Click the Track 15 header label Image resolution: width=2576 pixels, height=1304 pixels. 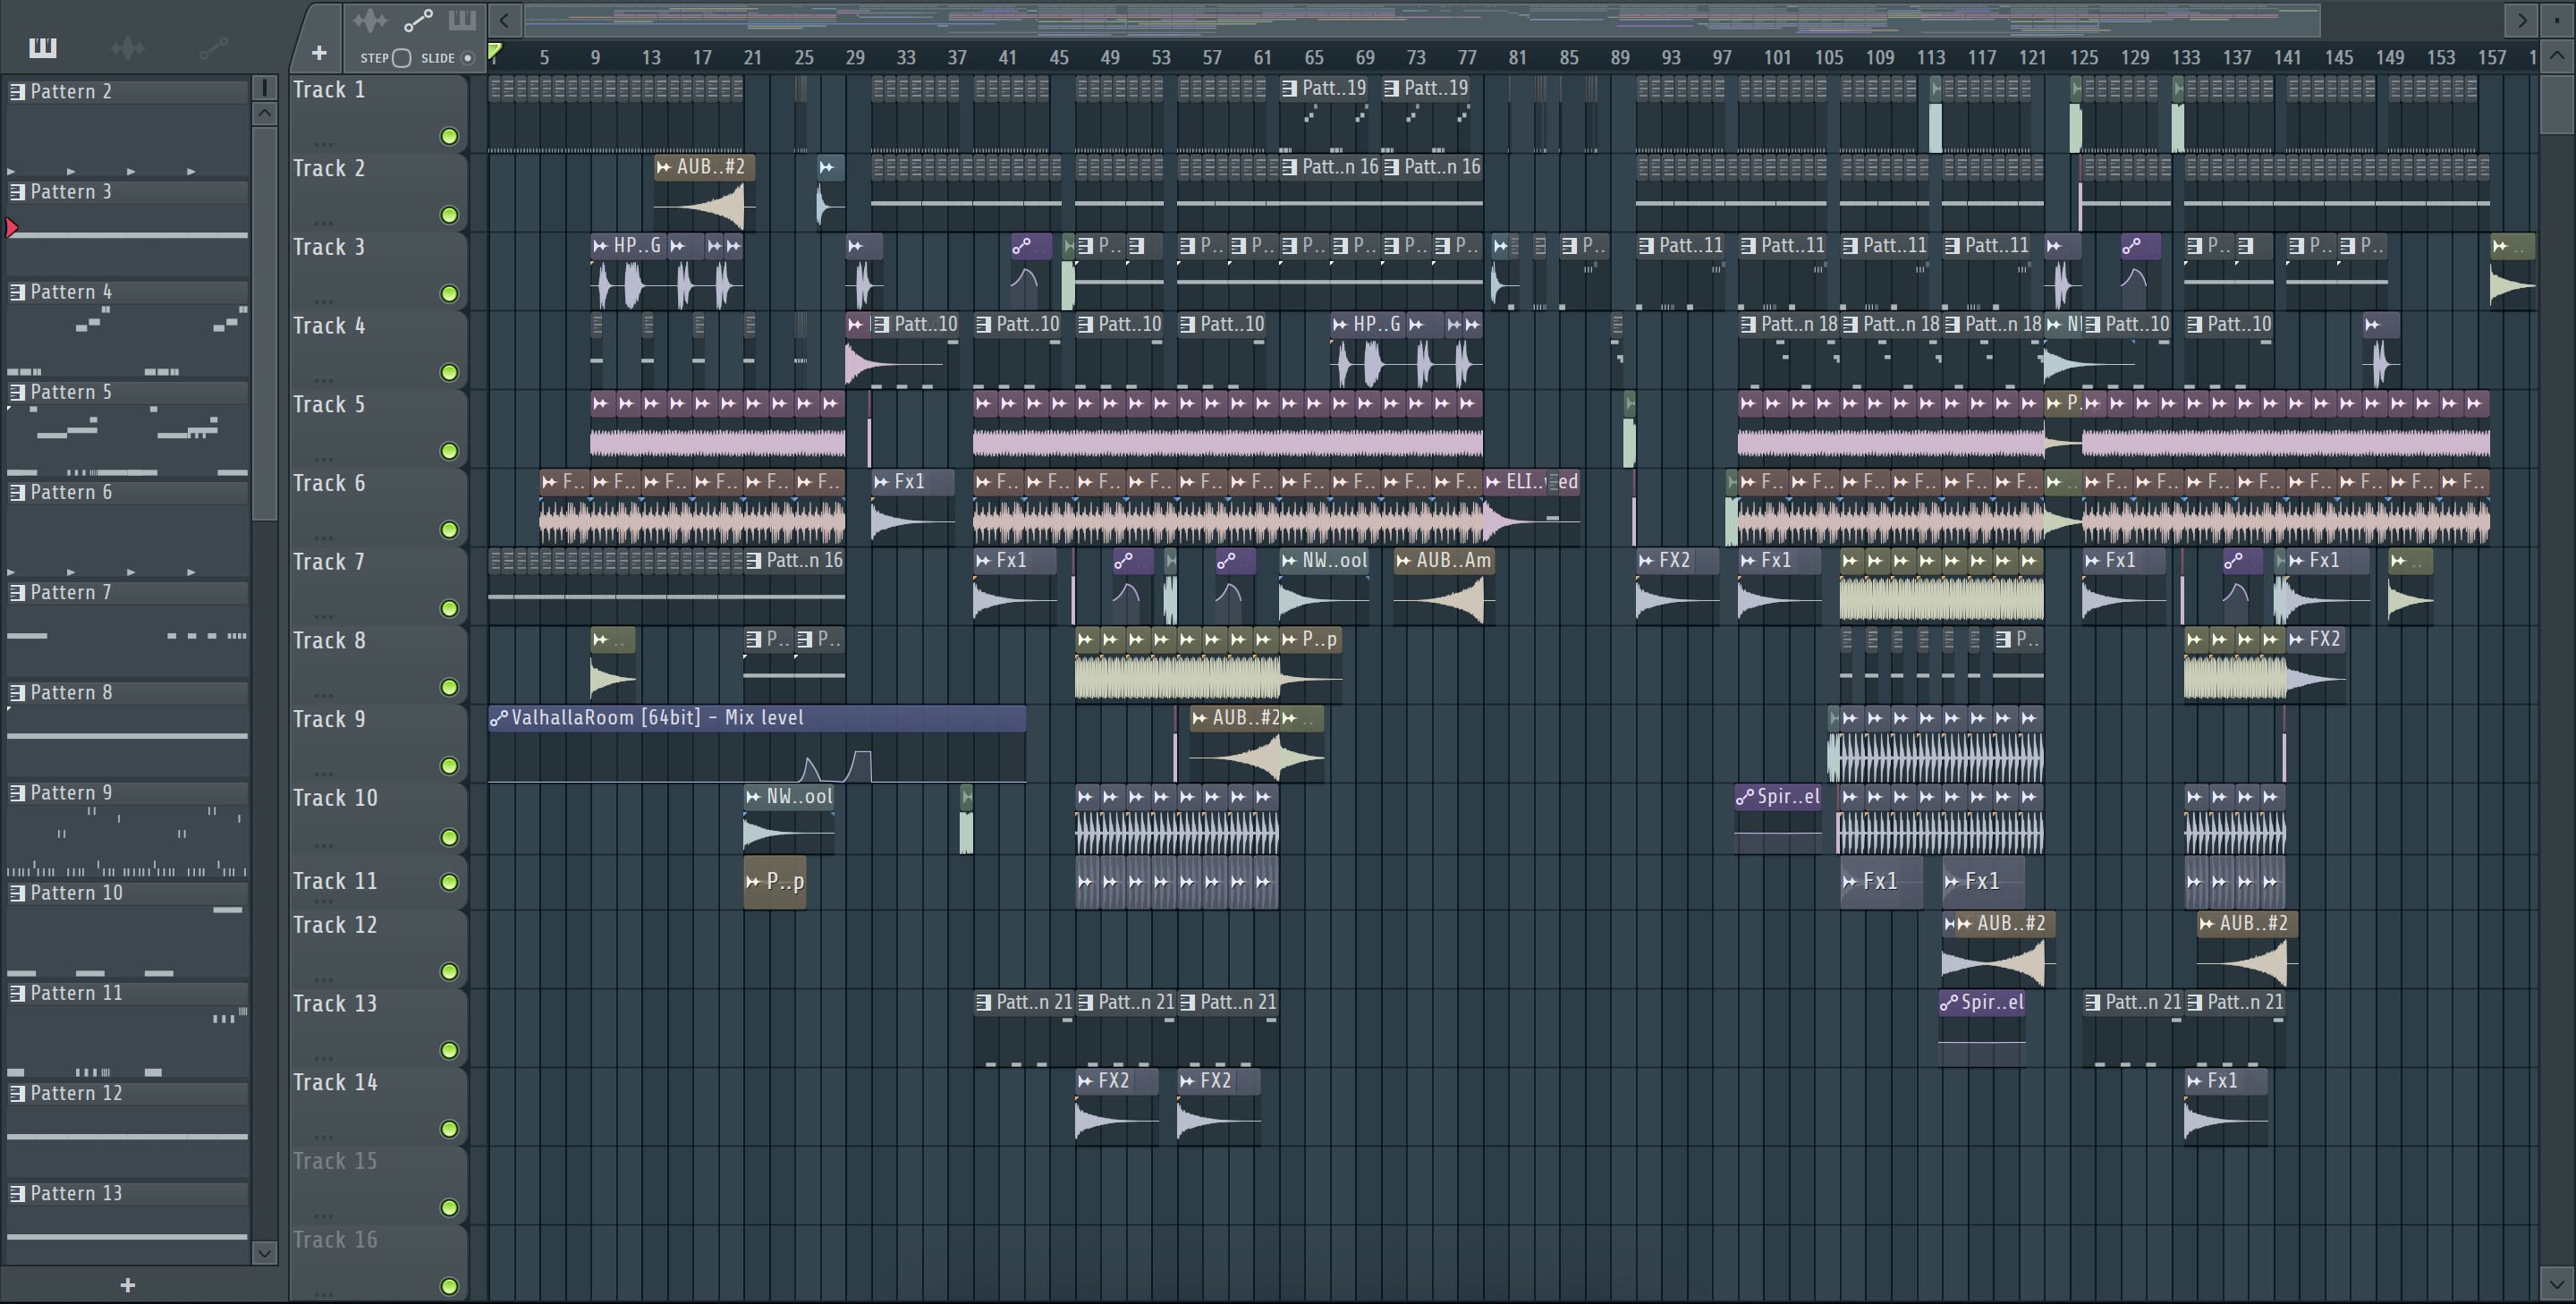coord(335,1160)
